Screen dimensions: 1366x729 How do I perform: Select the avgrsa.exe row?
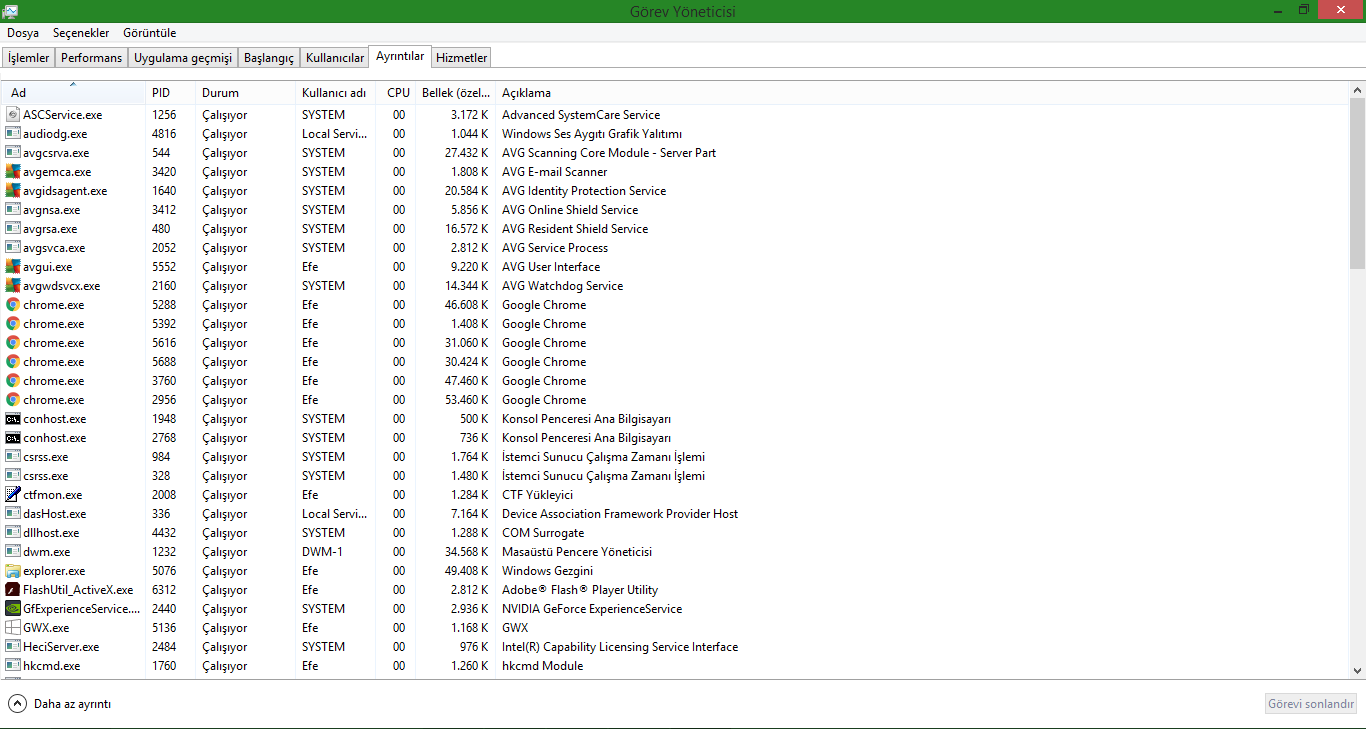click(676, 229)
